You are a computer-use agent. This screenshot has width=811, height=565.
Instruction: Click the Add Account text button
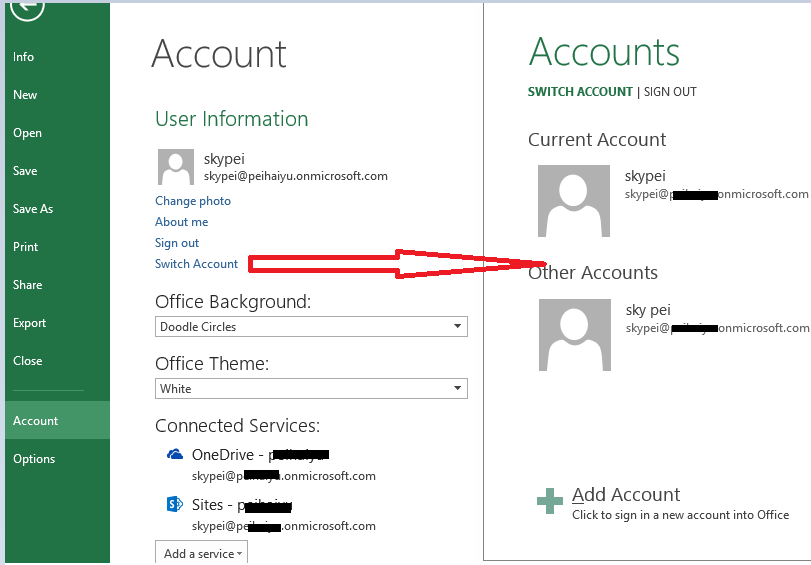point(626,495)
